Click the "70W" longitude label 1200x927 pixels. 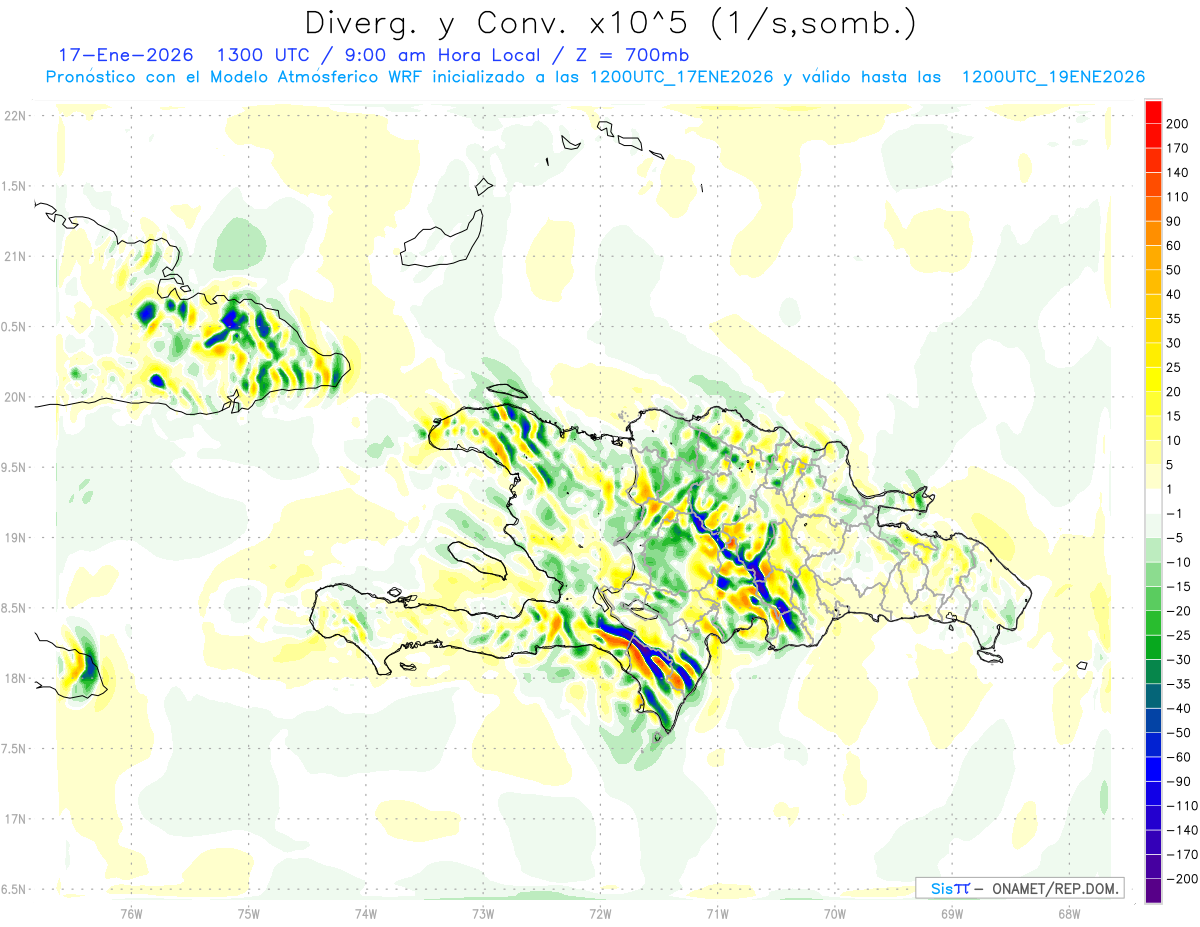pos(835,913)
